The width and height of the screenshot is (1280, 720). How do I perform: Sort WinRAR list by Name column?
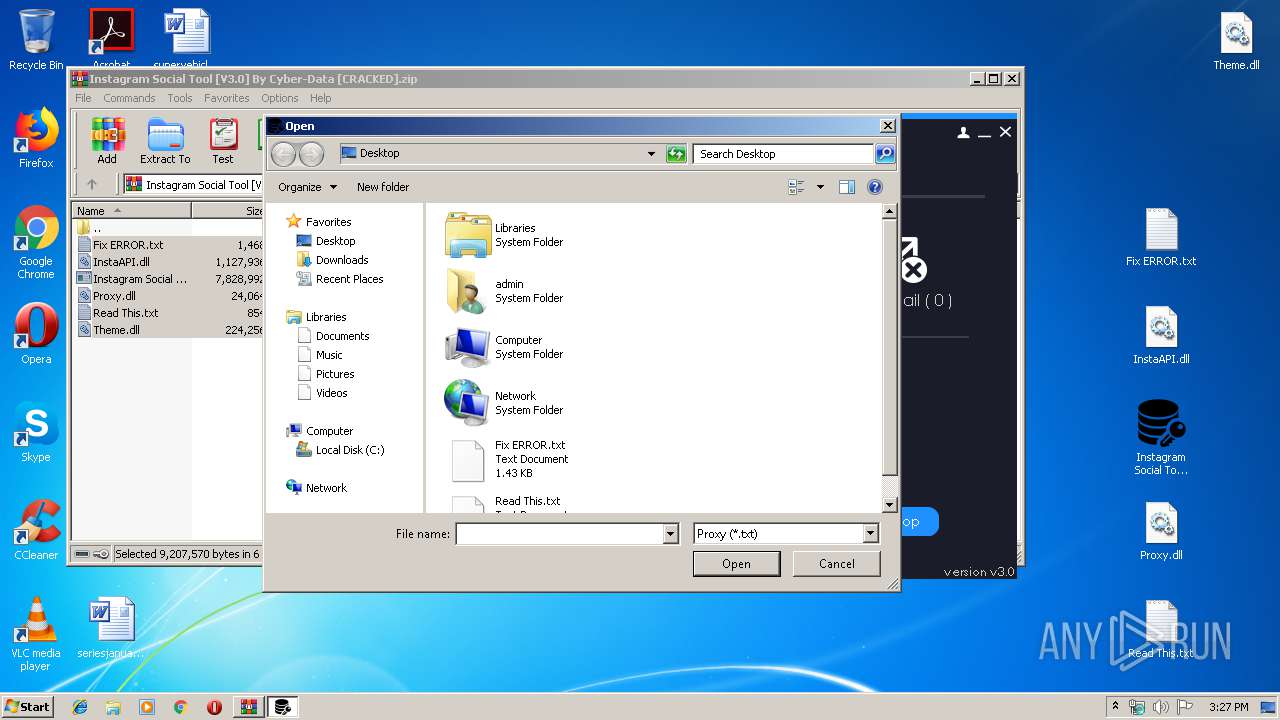point(131,210)
